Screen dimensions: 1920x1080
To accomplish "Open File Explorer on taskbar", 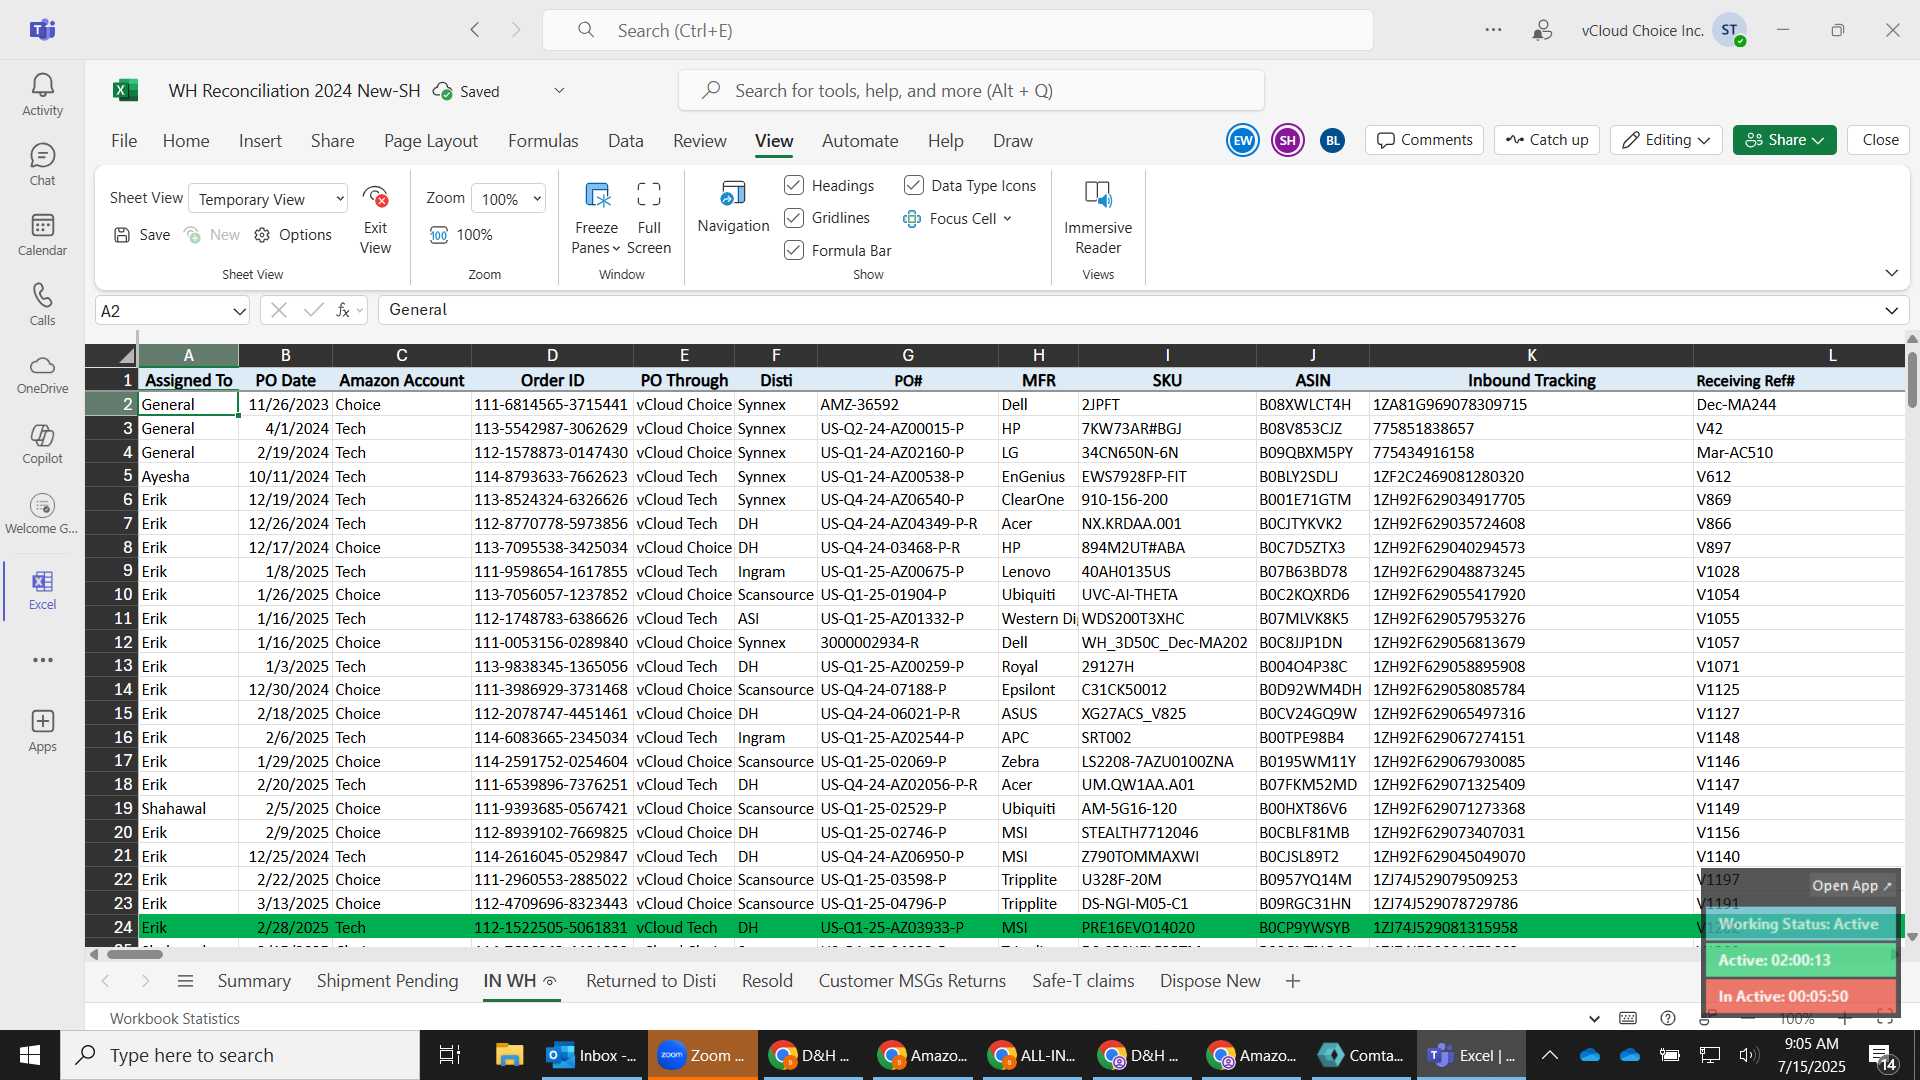I will point(510,1055).
